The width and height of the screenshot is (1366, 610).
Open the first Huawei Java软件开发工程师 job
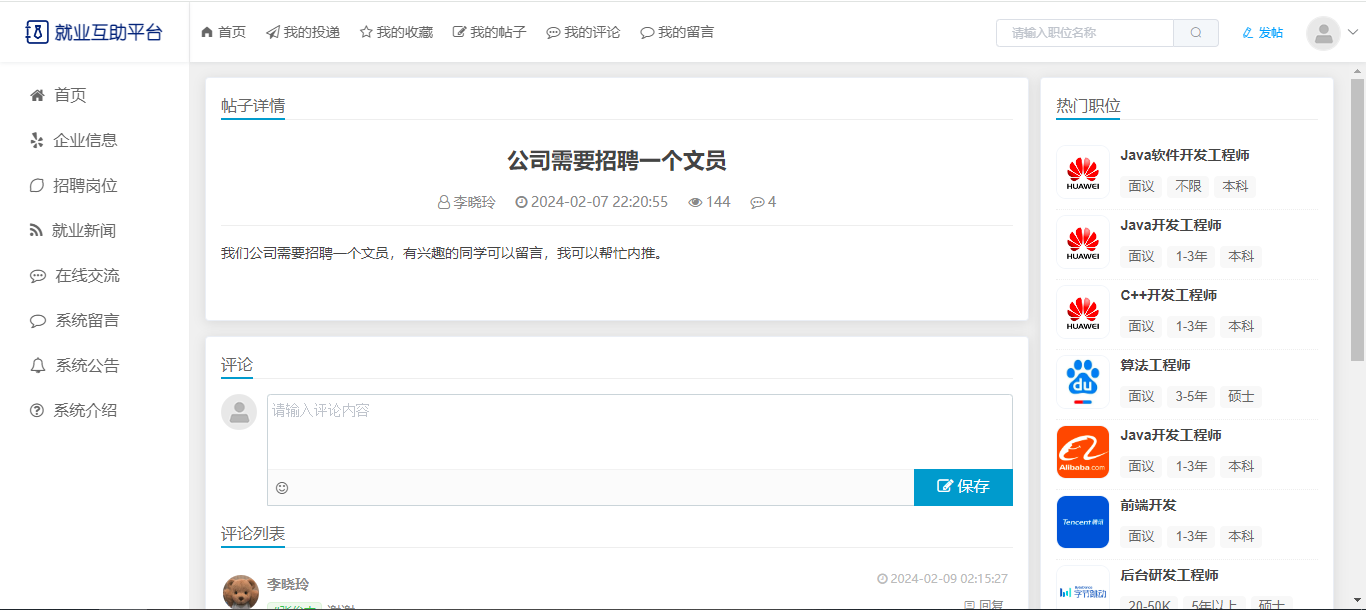coord(1185,155)
